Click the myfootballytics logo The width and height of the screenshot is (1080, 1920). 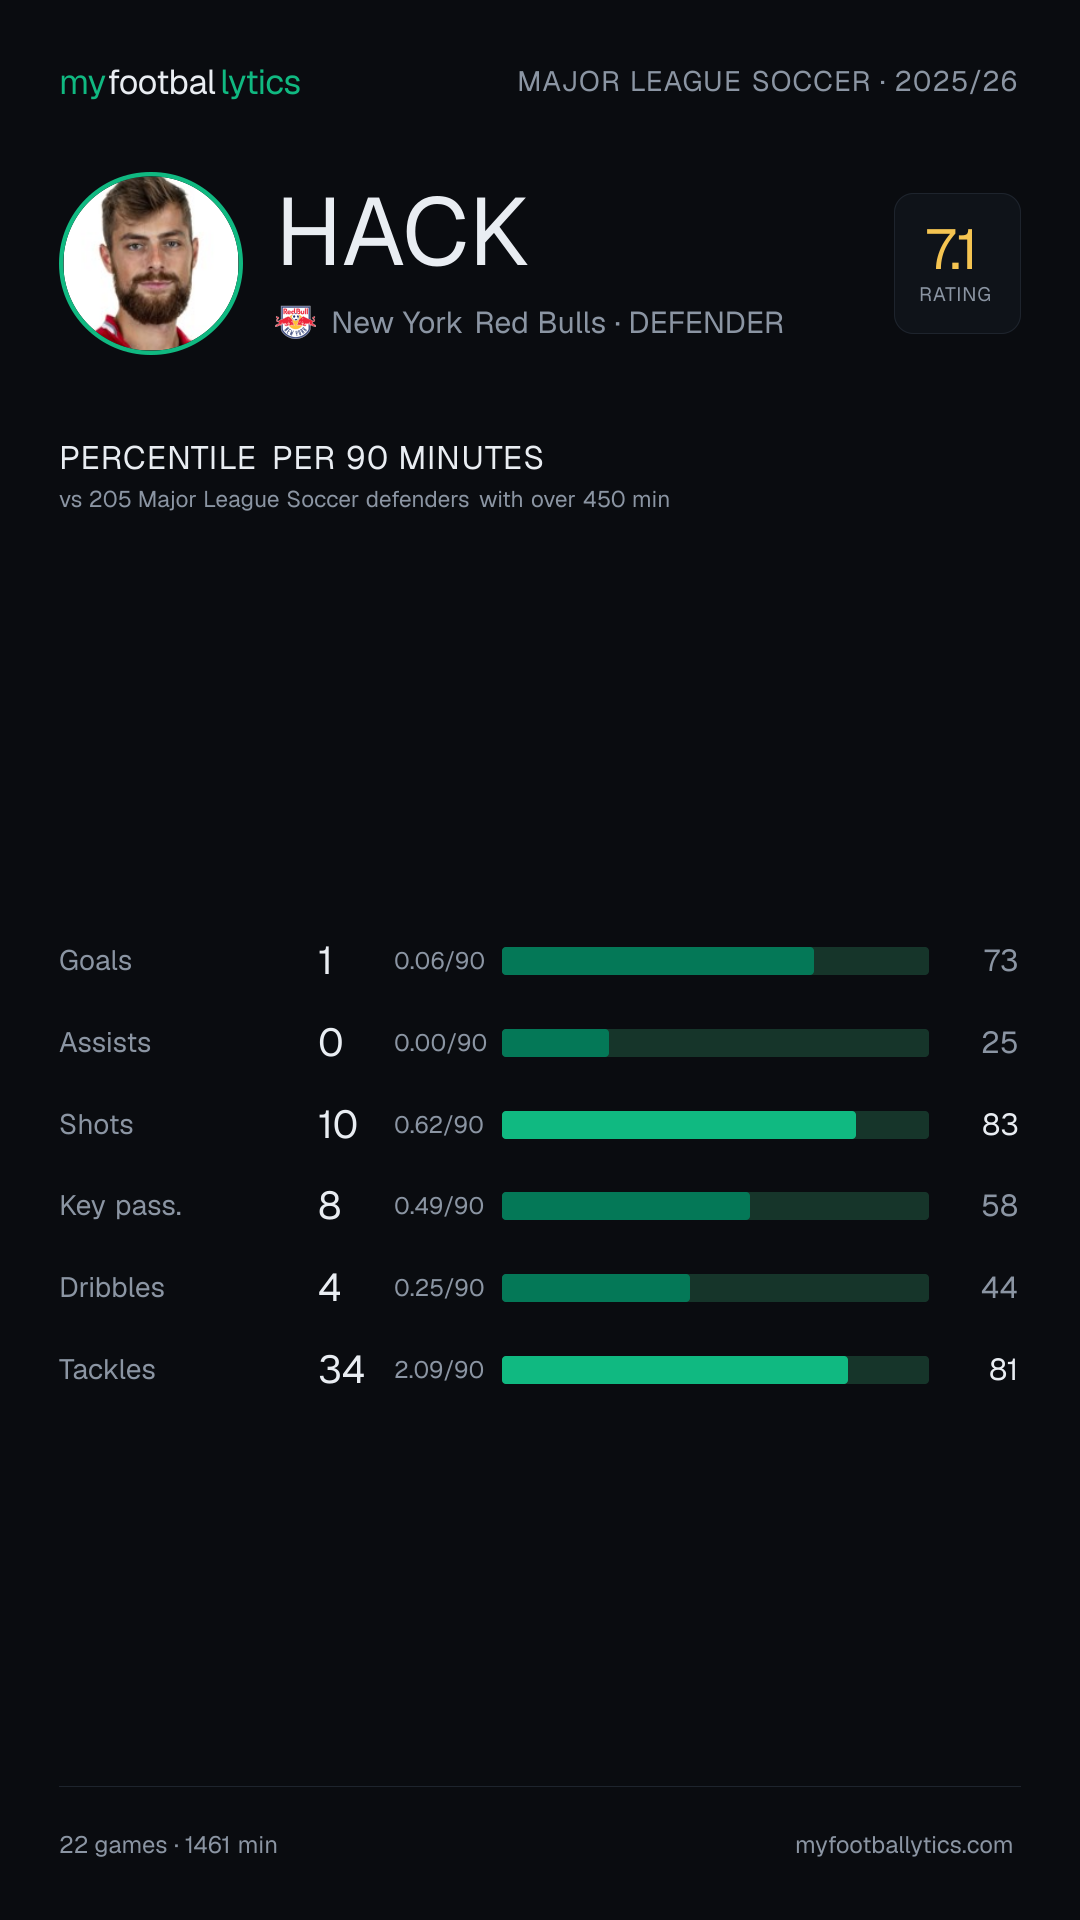[x=180, y=83]
